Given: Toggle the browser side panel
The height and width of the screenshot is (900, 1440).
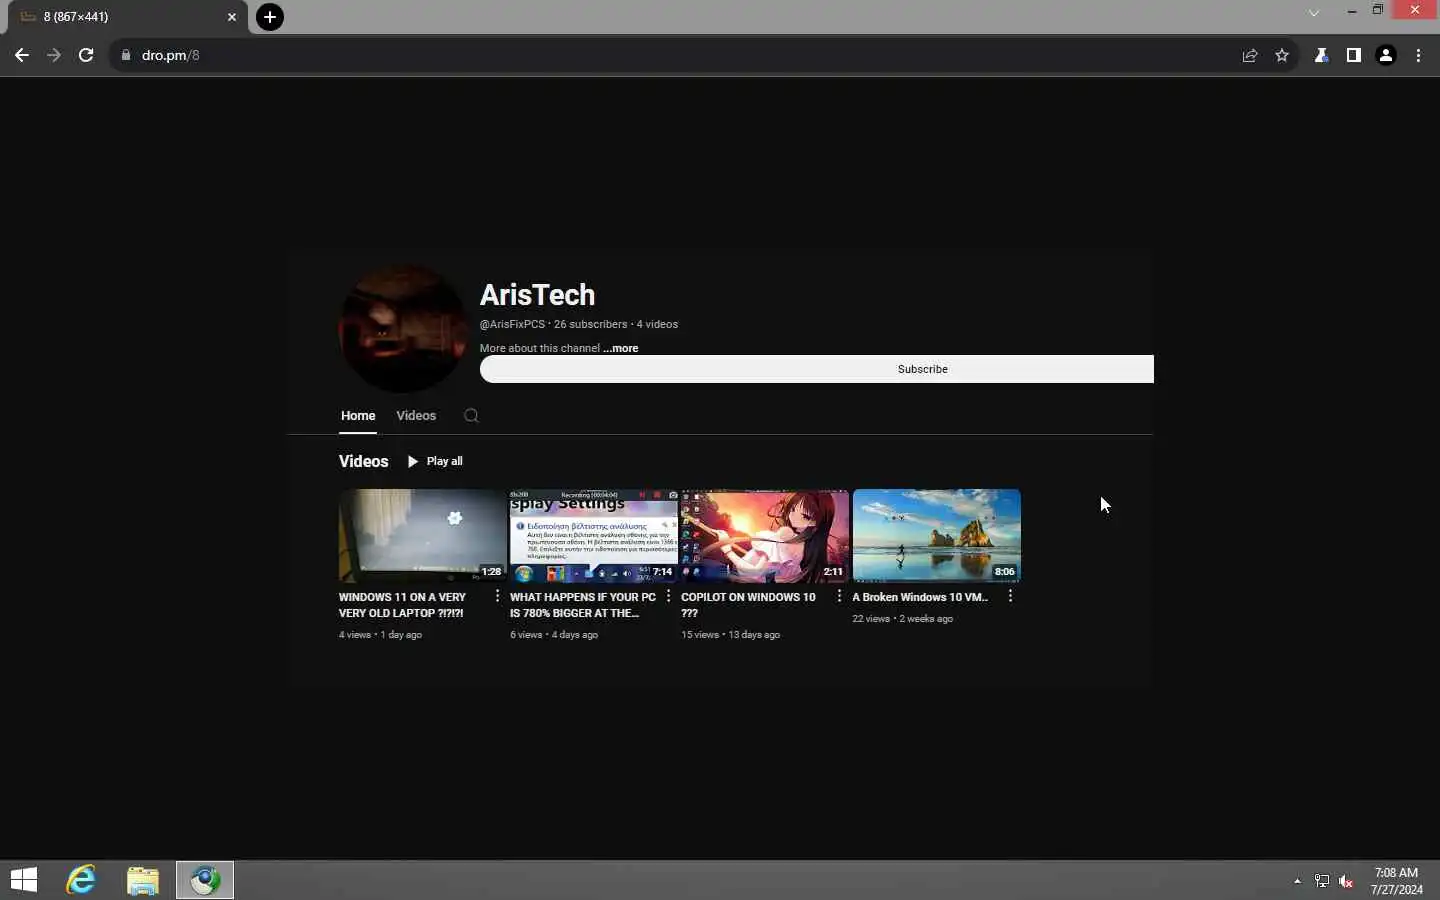Looking at the screenshot, I should [1354, 55].
